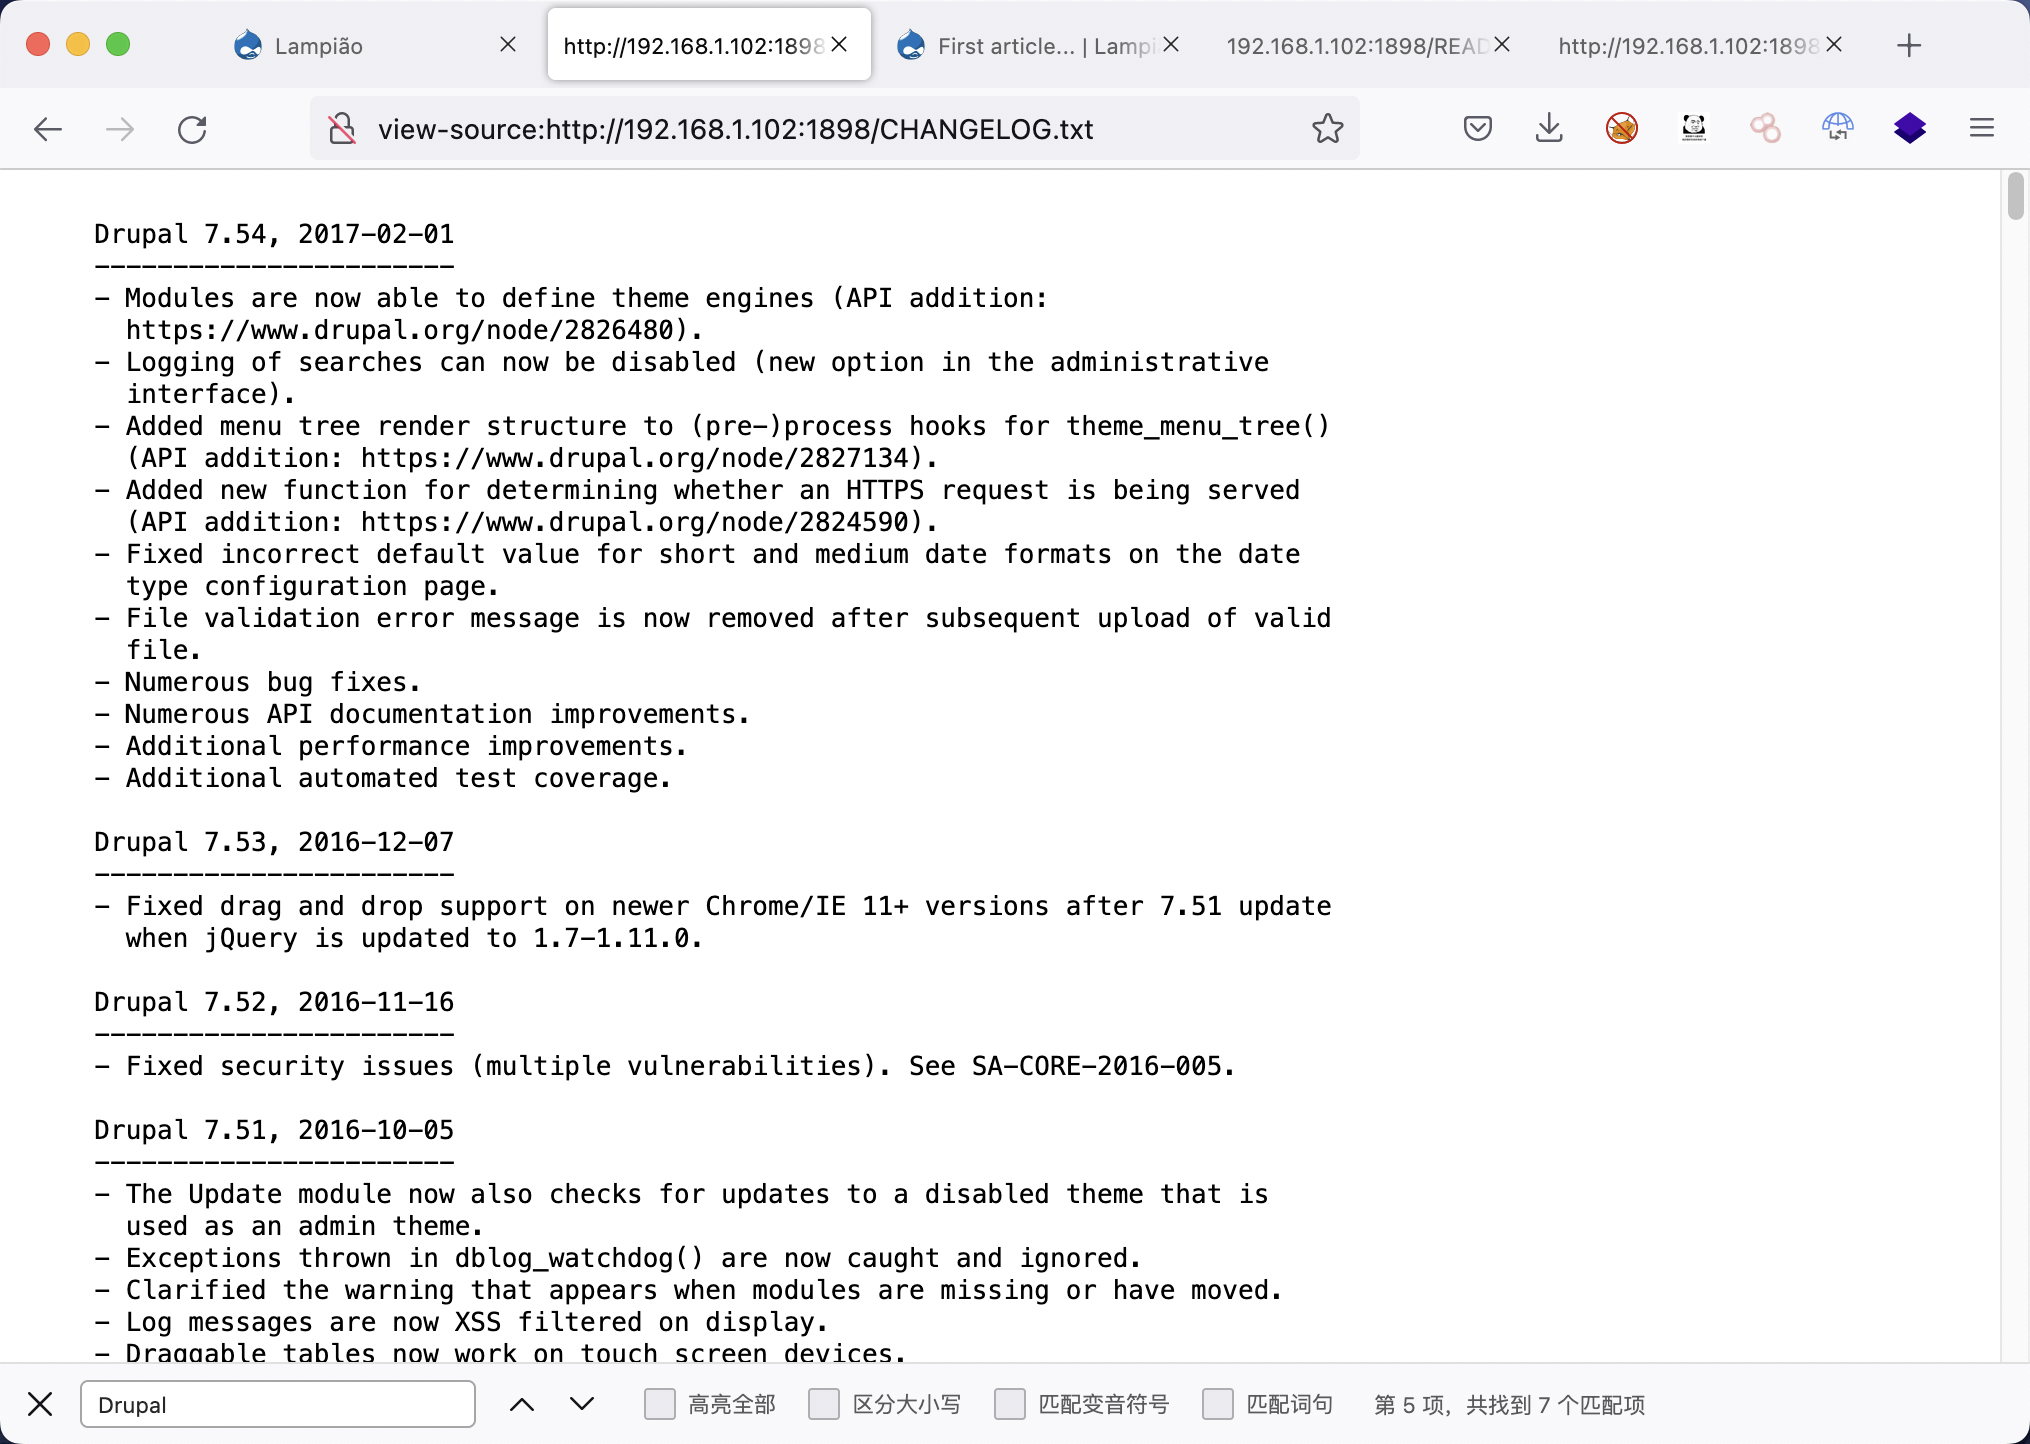This screenshot has width=2030, height=1444.
Task: Click the insecure connection padlock icon
Action: click(x=342, y=129)
